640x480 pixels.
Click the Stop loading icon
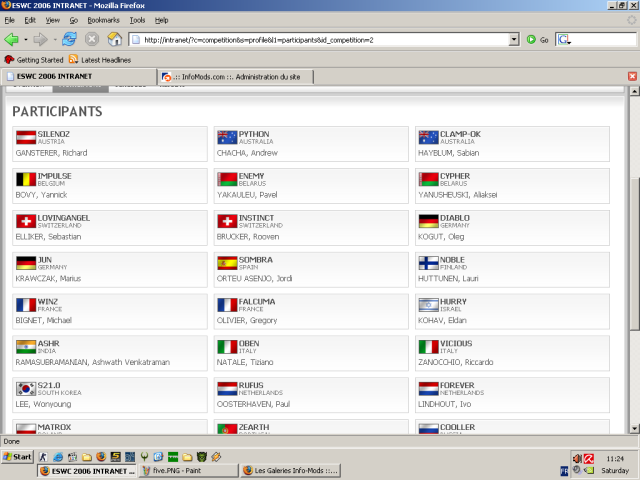pyautogui.click(x=92, y=40)
